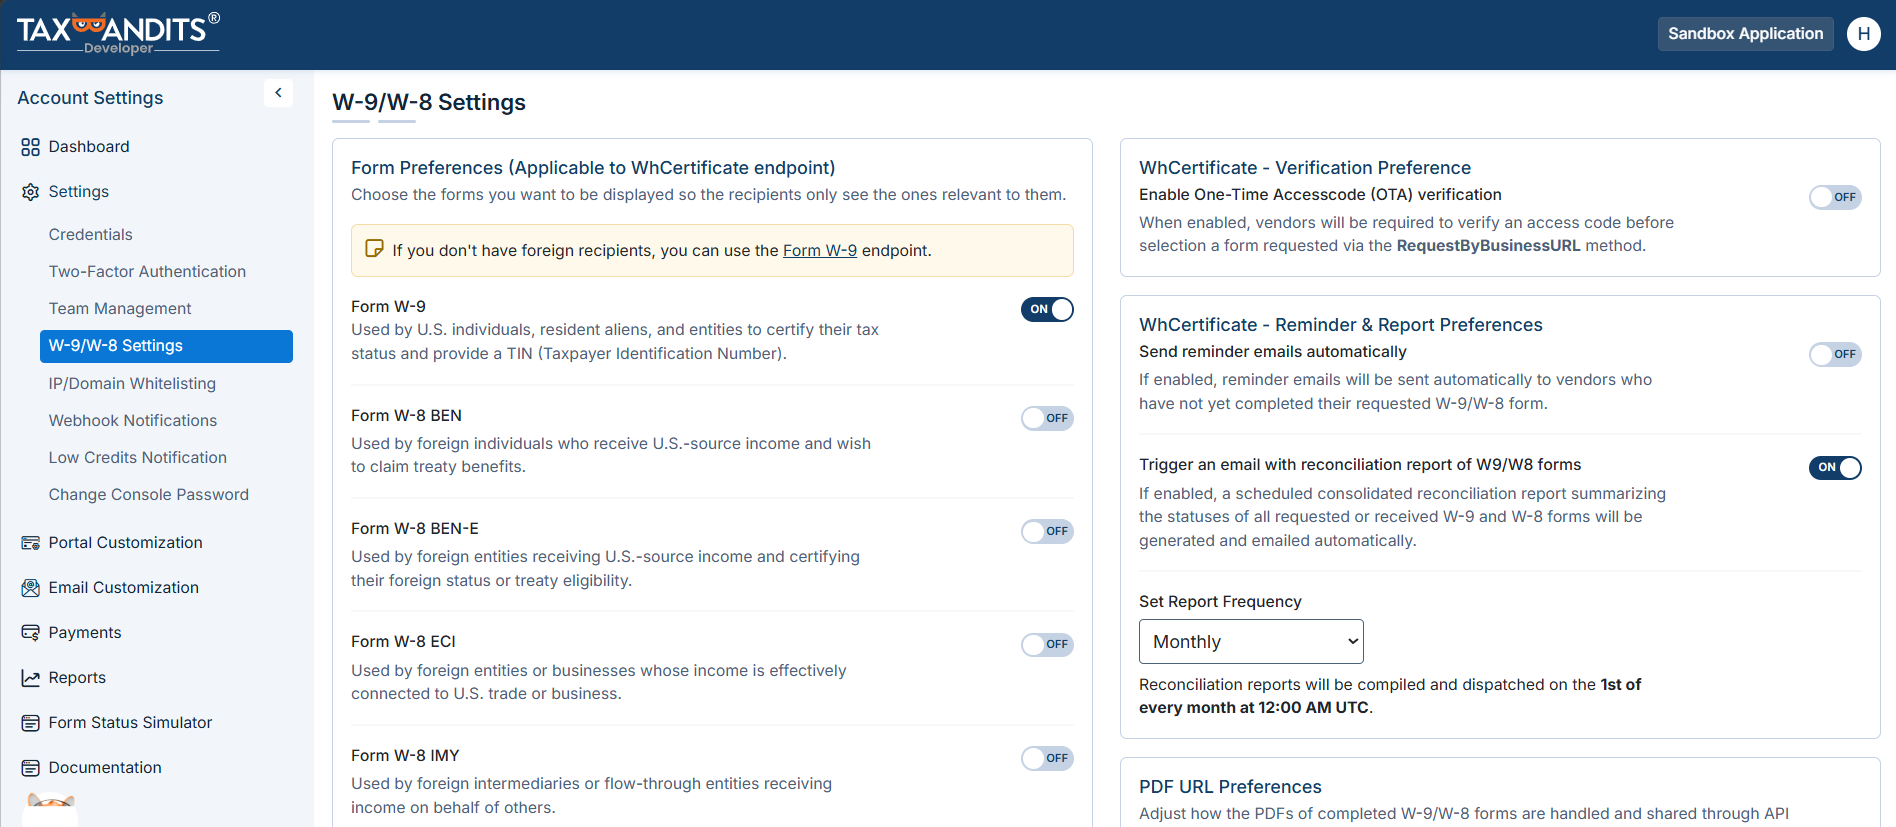1896x827 pixels.
Task: Enable the Form W-8 BEN toggle
Action: click(x=1047, y=418)
